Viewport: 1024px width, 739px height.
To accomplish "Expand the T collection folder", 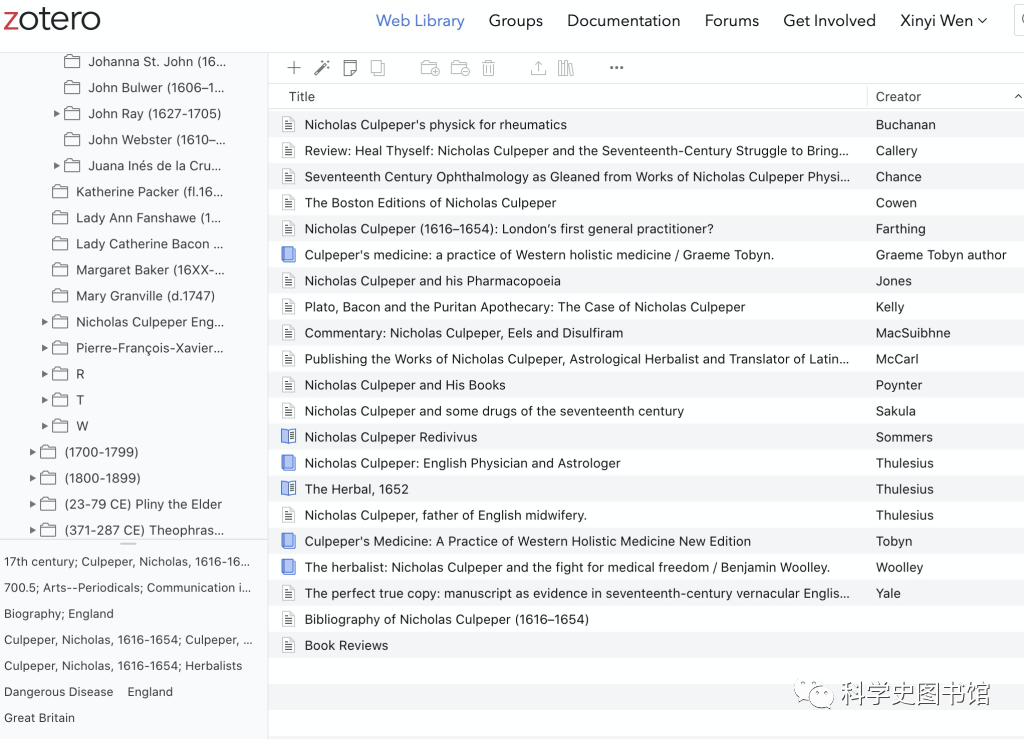I will [x=44, y=400].
